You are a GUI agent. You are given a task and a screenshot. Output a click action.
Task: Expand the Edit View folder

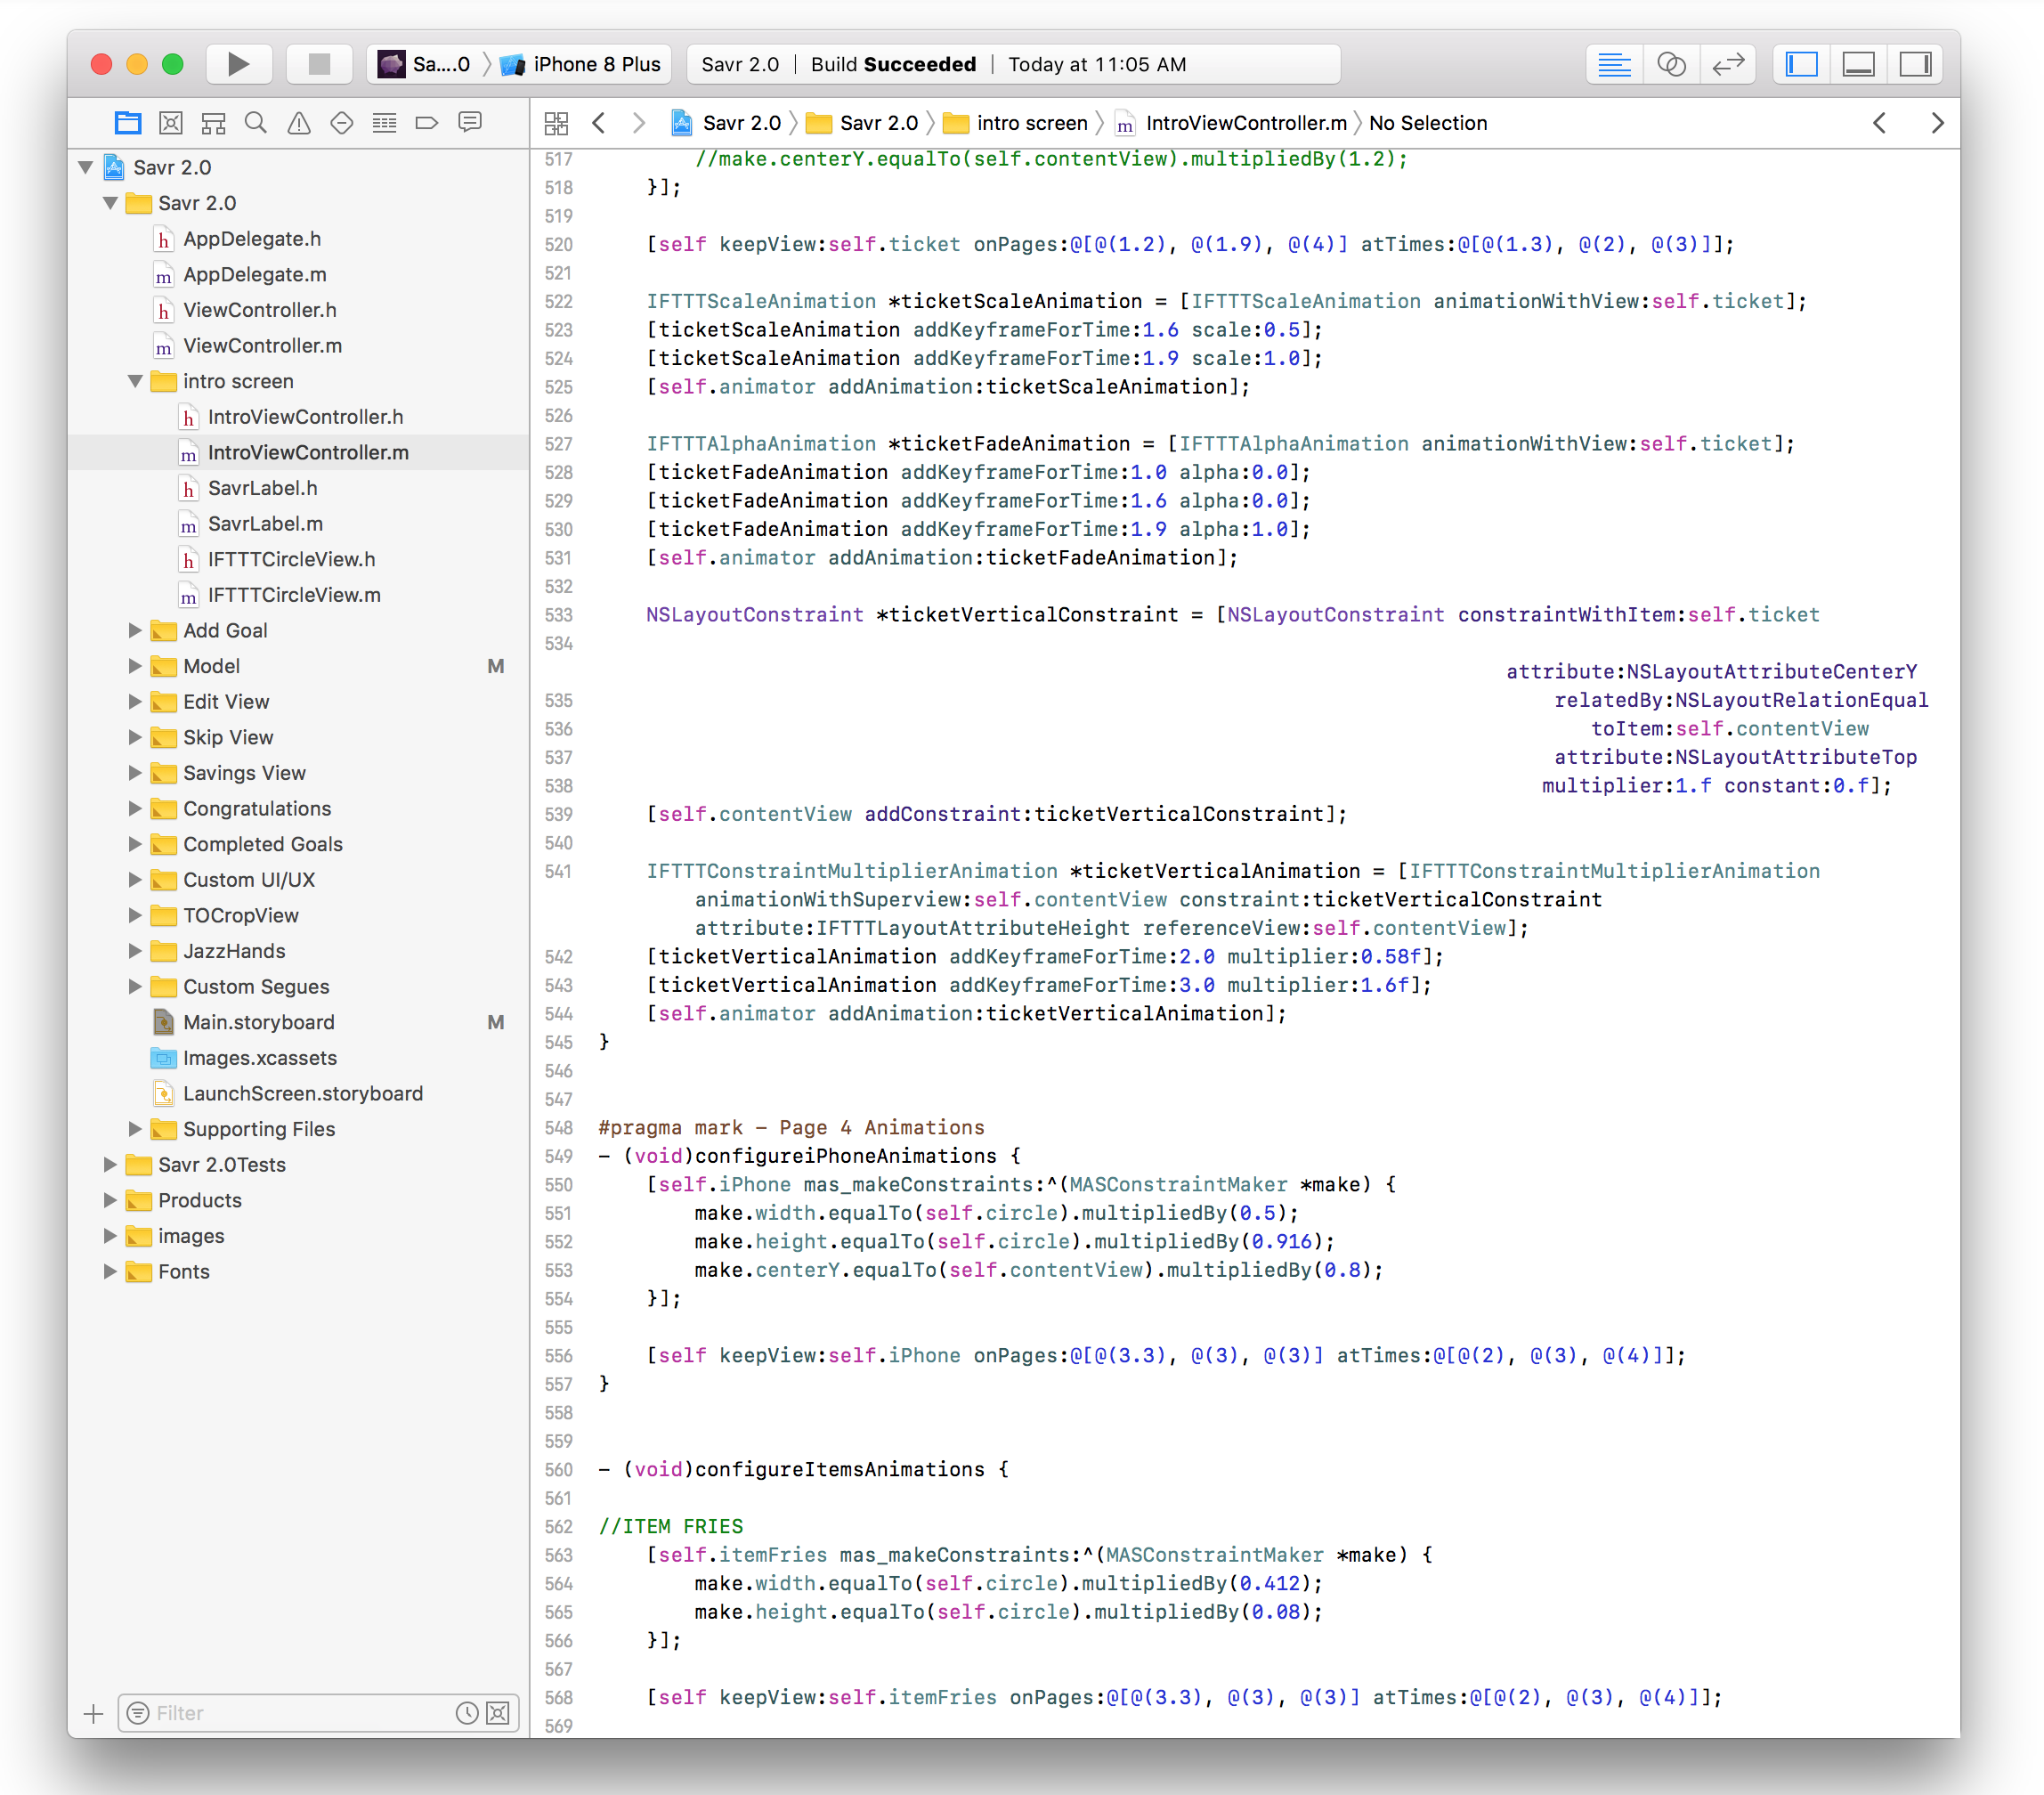(135, 702)
